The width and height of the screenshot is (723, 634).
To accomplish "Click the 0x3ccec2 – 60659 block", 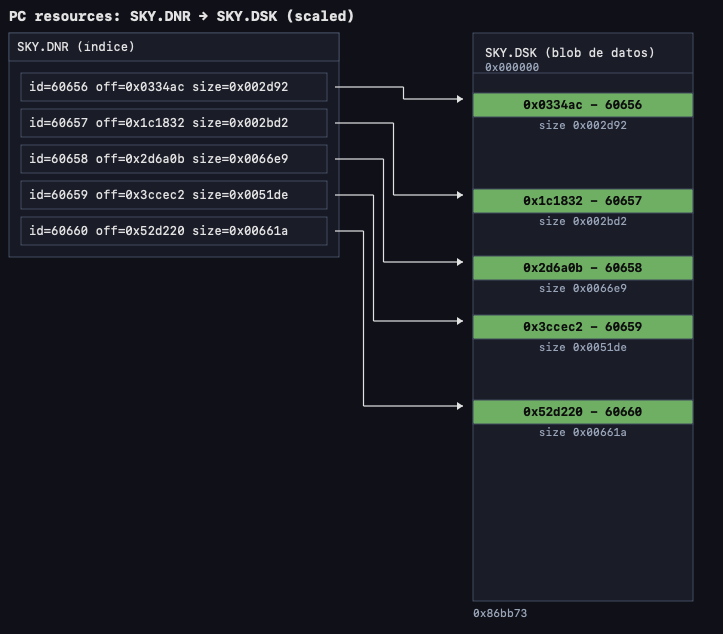I will point(582,327).
